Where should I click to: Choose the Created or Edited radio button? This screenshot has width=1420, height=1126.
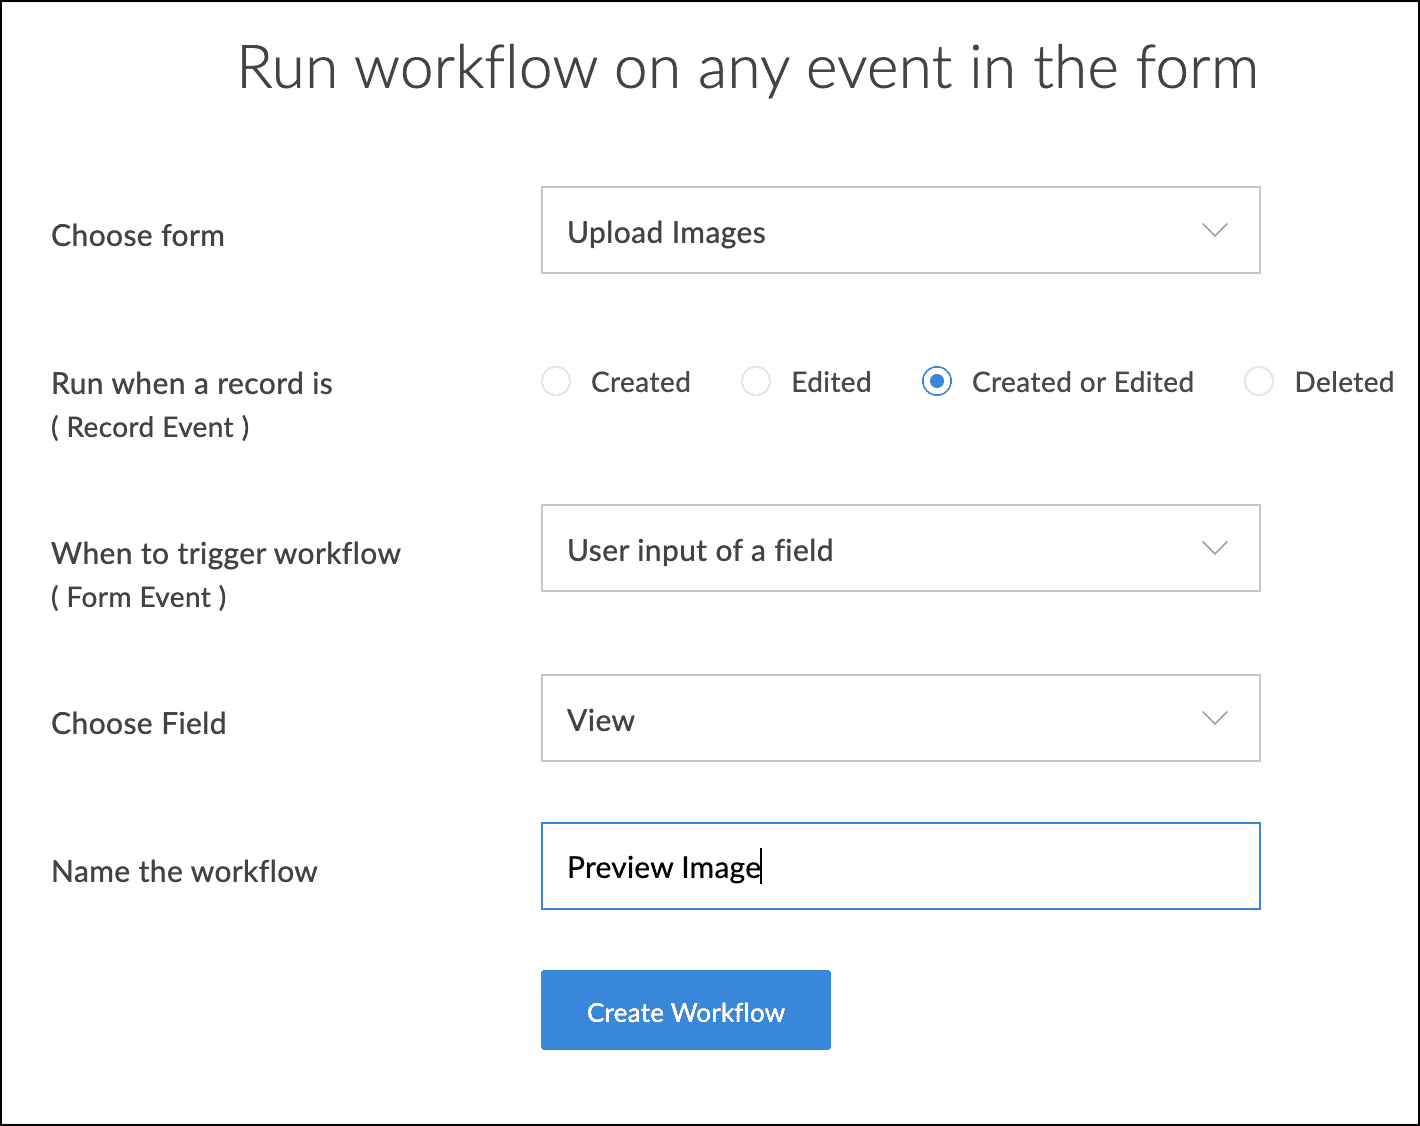point(937,382)
